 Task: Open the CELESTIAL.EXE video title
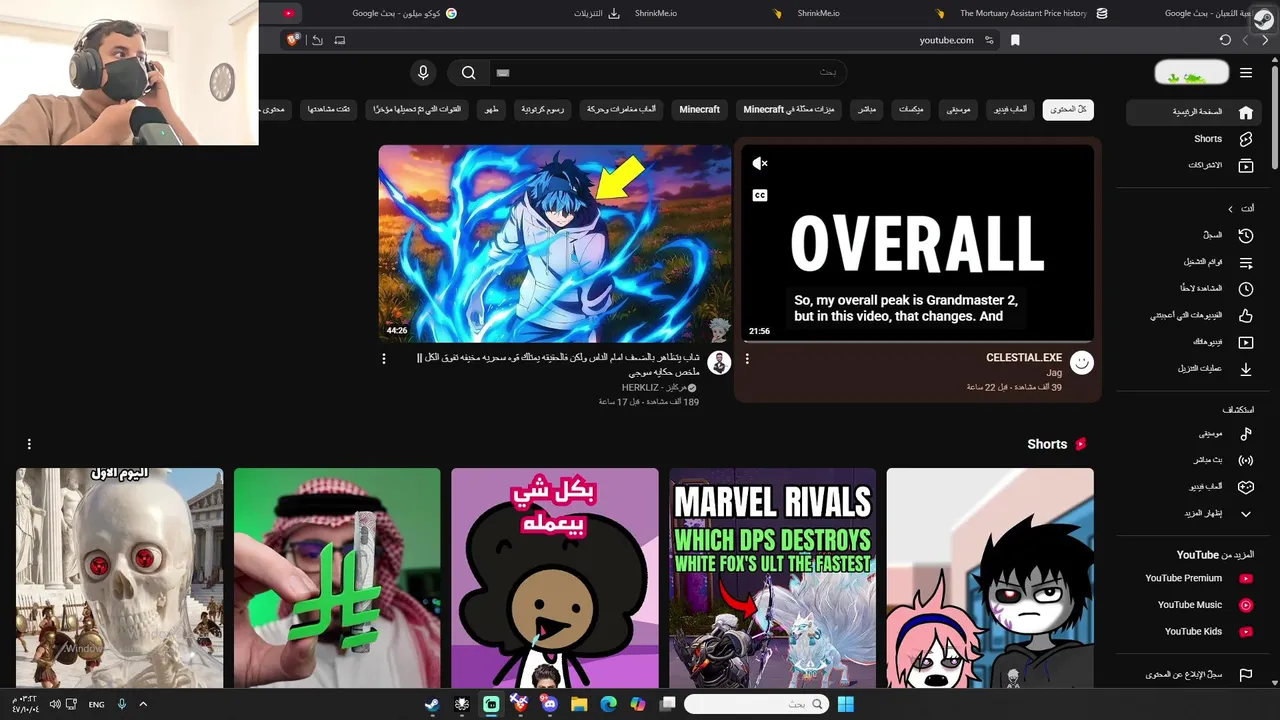(x=1024, y=357)
